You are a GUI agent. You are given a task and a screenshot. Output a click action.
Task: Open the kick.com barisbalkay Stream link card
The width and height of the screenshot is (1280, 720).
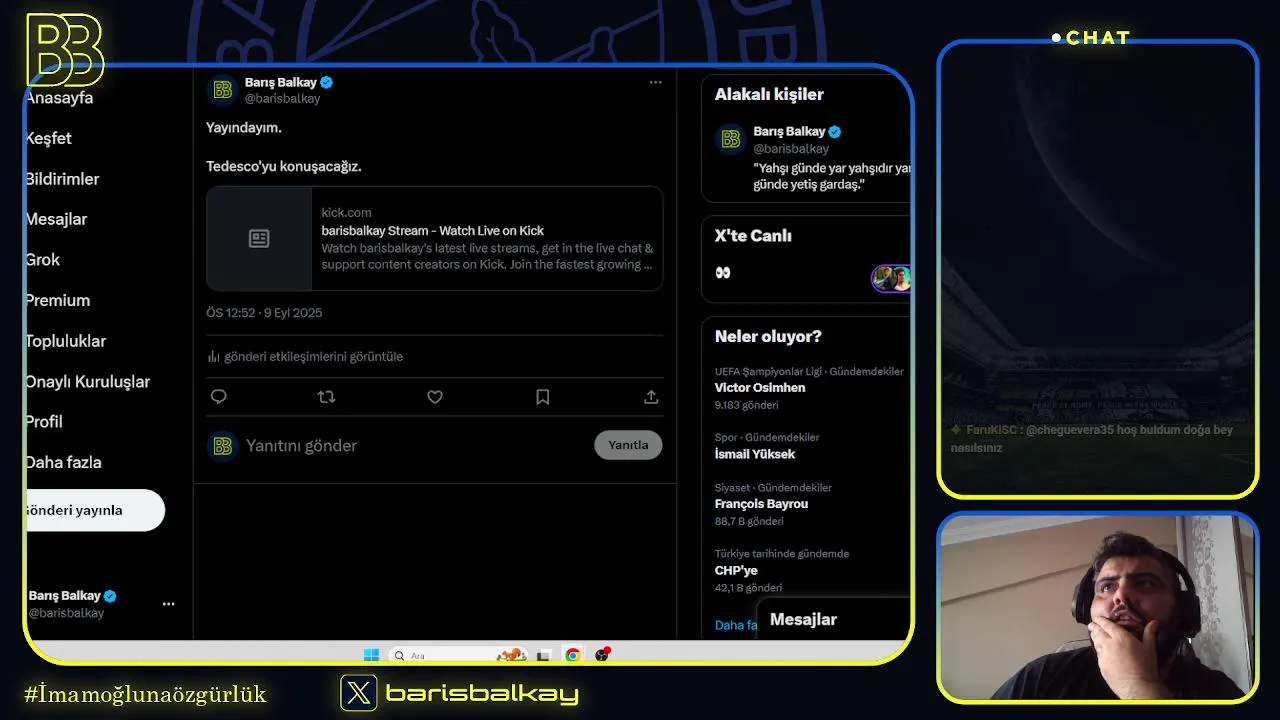(x=435, y=238)
